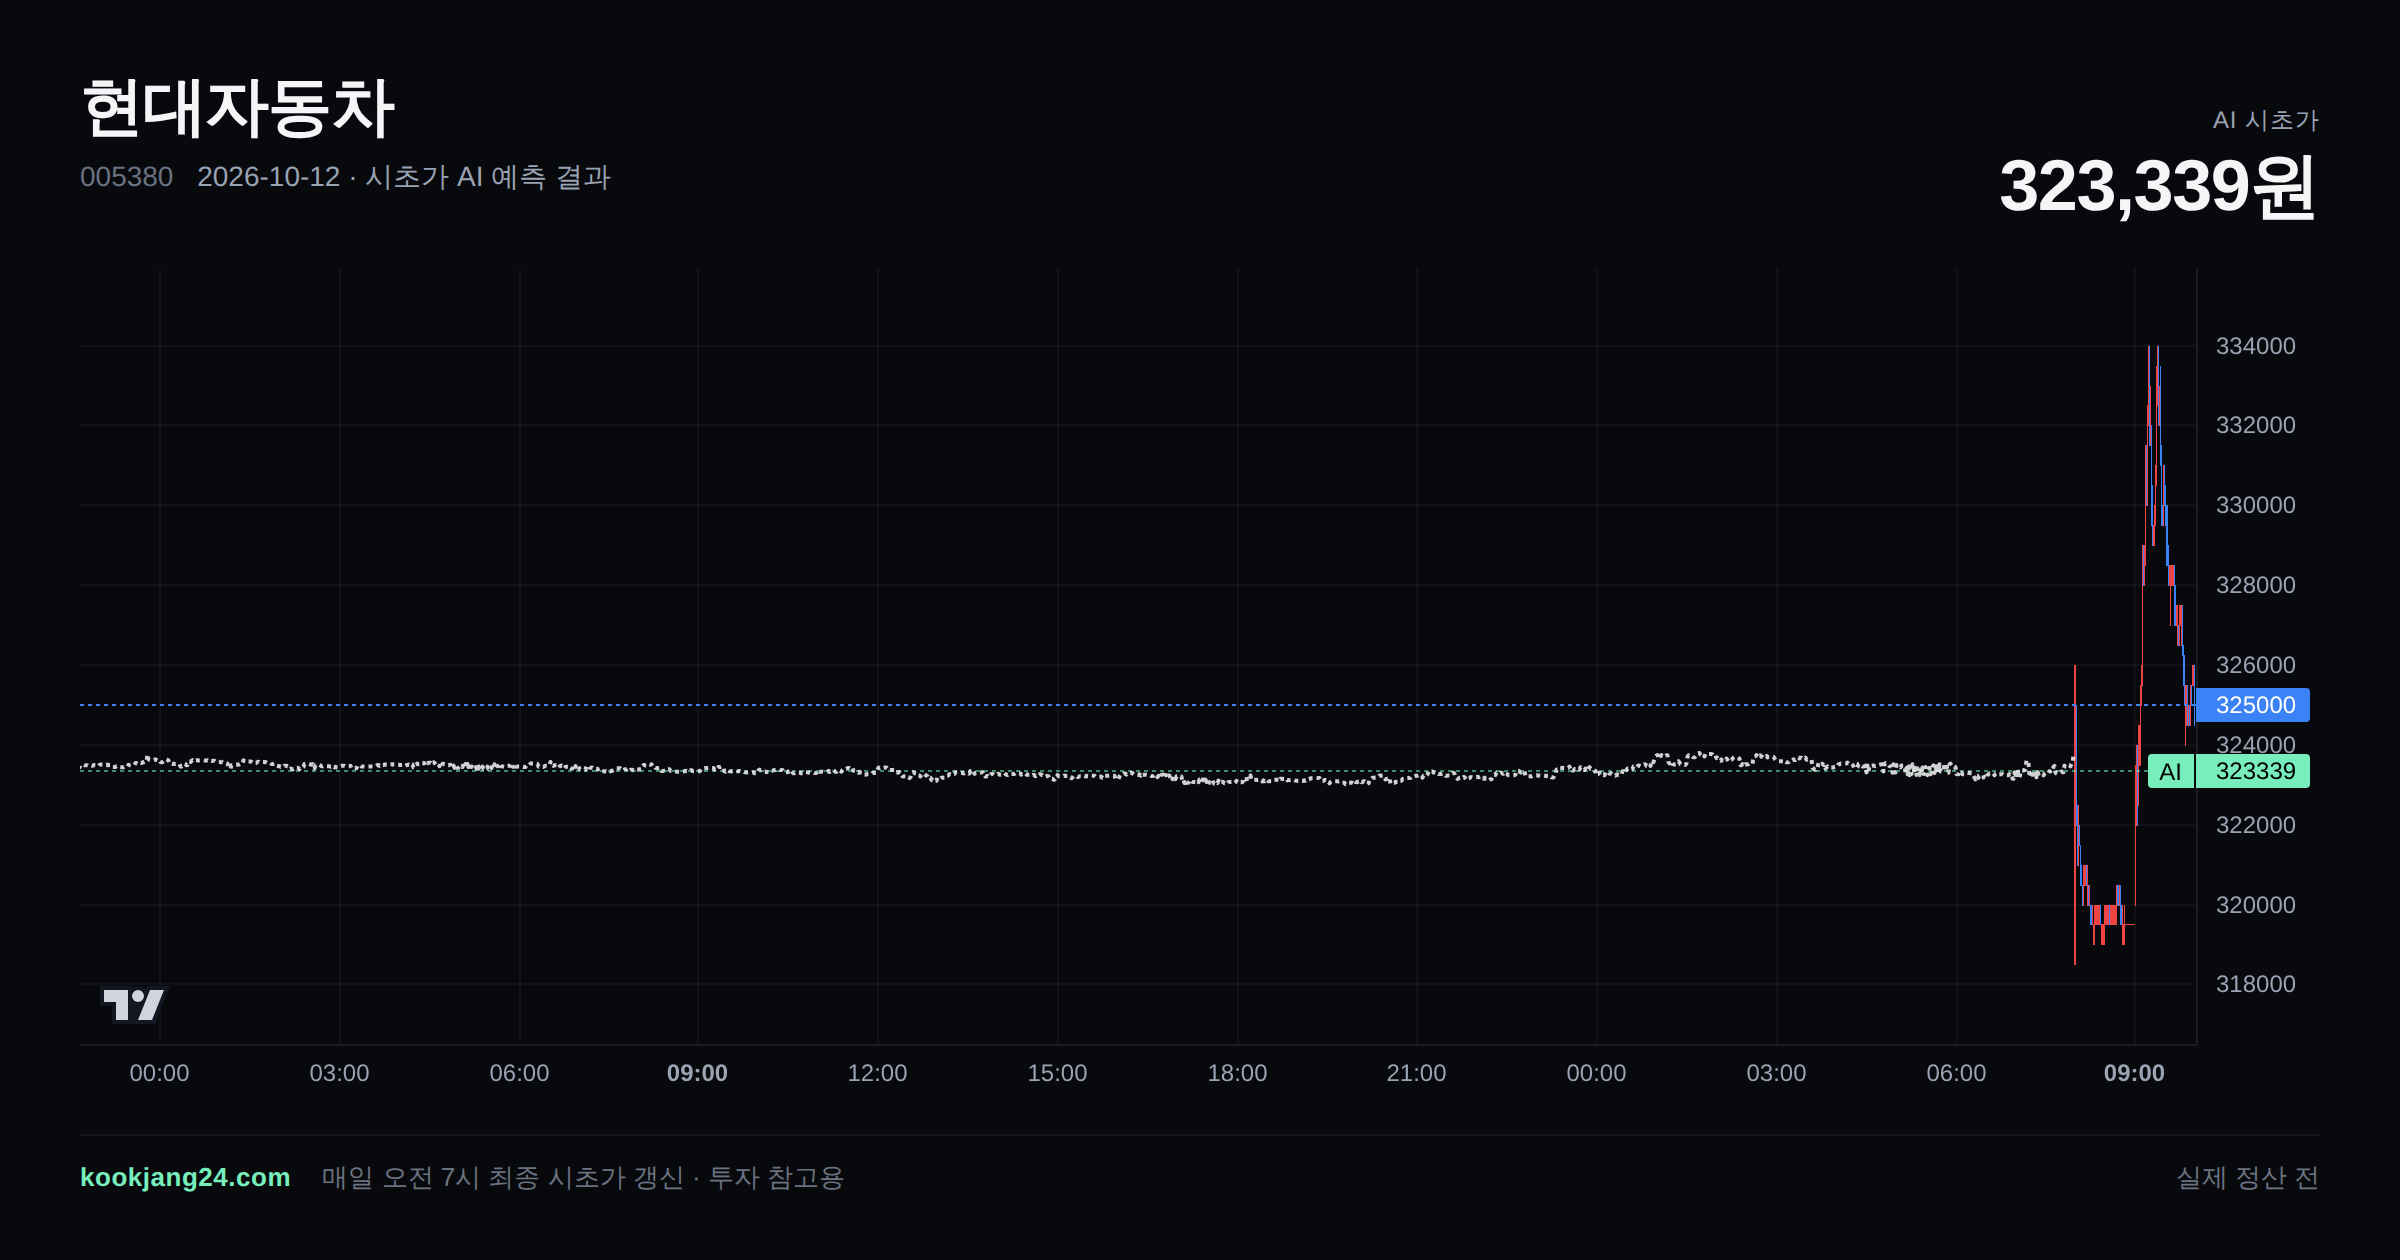The image size is (2400, 1260).
Task: Click the AI 시초가 header label
Action: (2265, 120)
